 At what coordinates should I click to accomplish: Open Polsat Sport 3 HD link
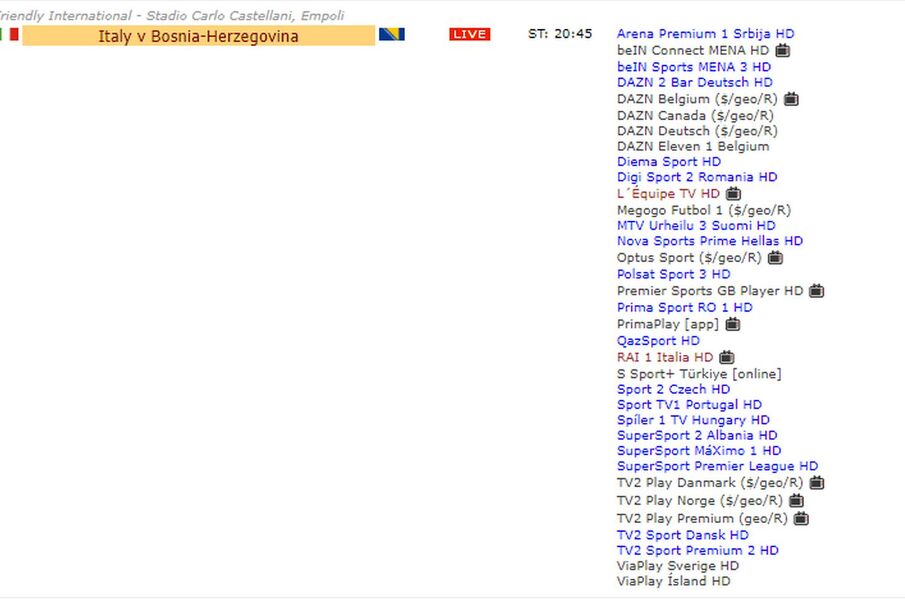674,275
